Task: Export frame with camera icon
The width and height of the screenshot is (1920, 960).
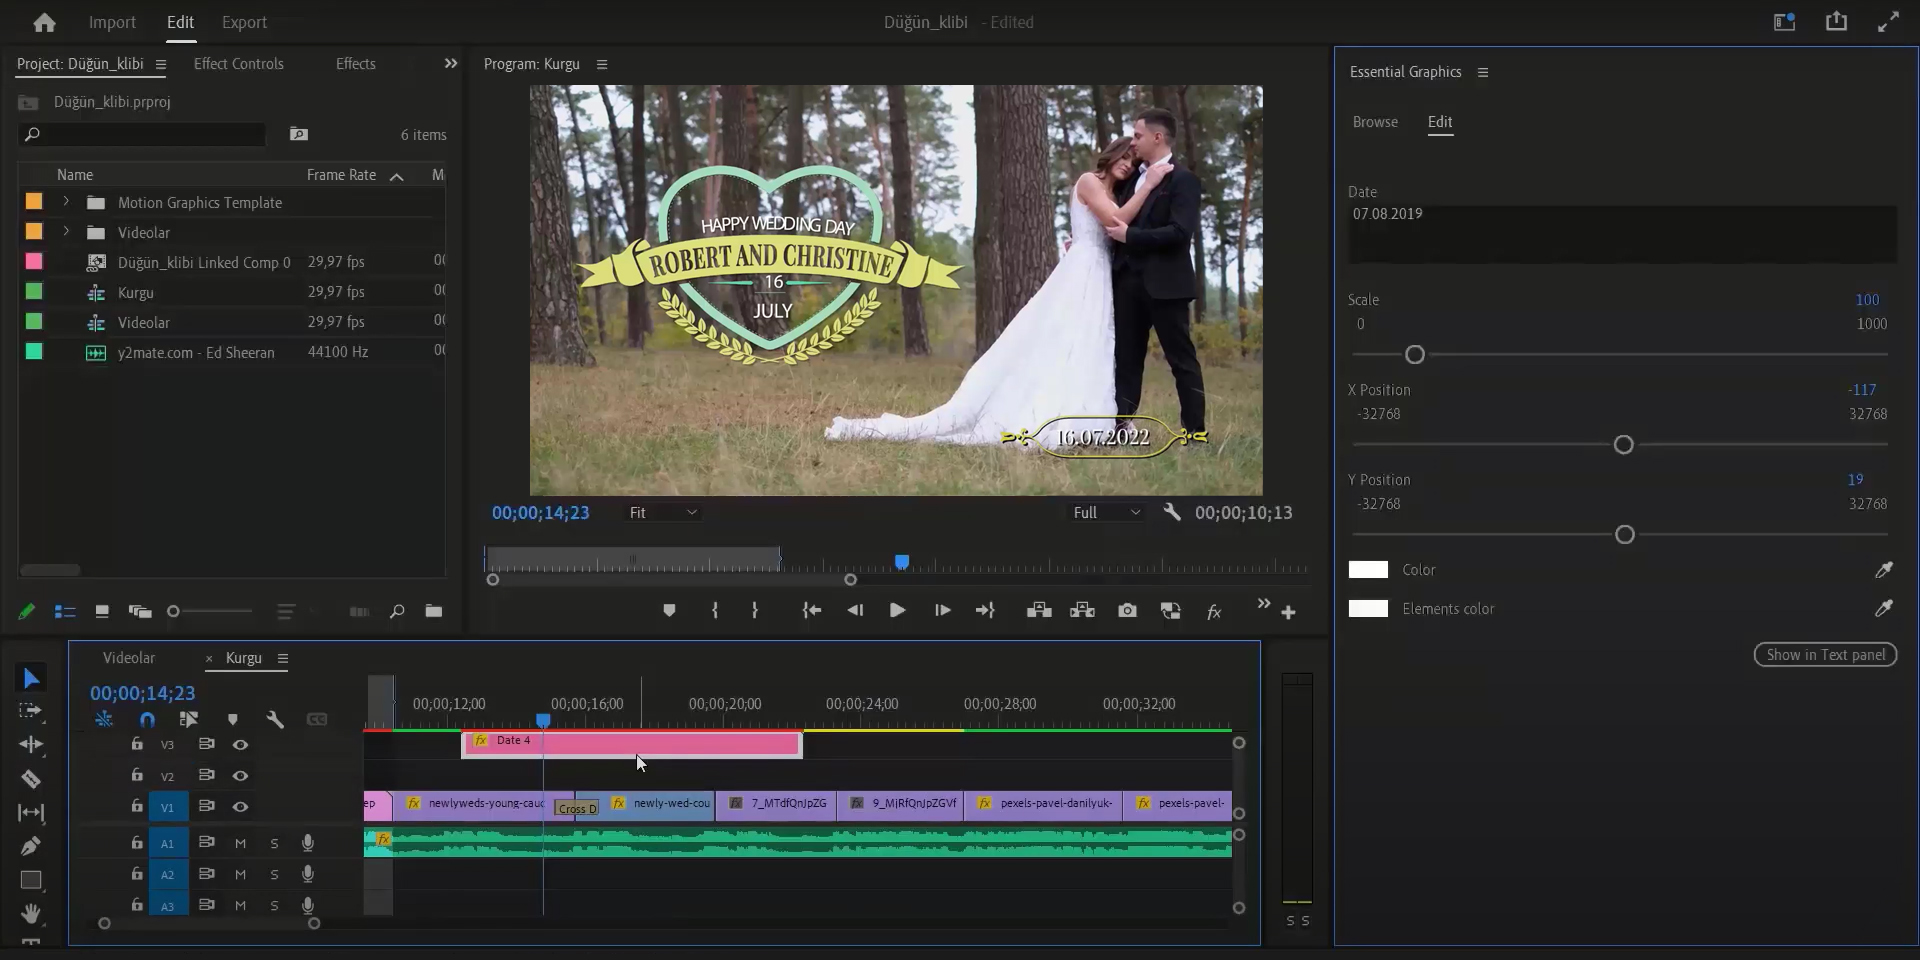Action: (1127, 610)
